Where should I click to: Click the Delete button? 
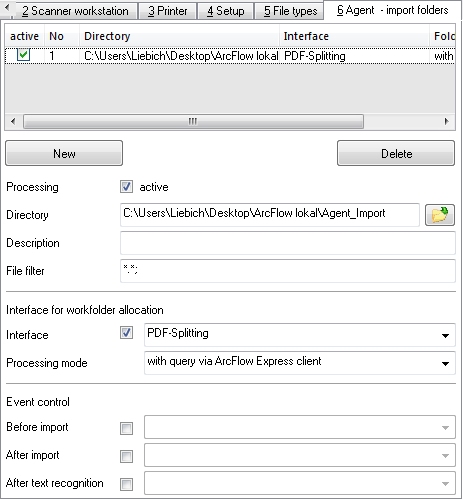coord(396,153)
